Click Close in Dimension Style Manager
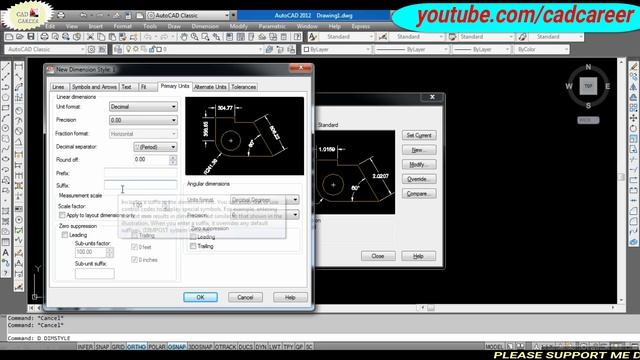 click(x=378, y=256)
